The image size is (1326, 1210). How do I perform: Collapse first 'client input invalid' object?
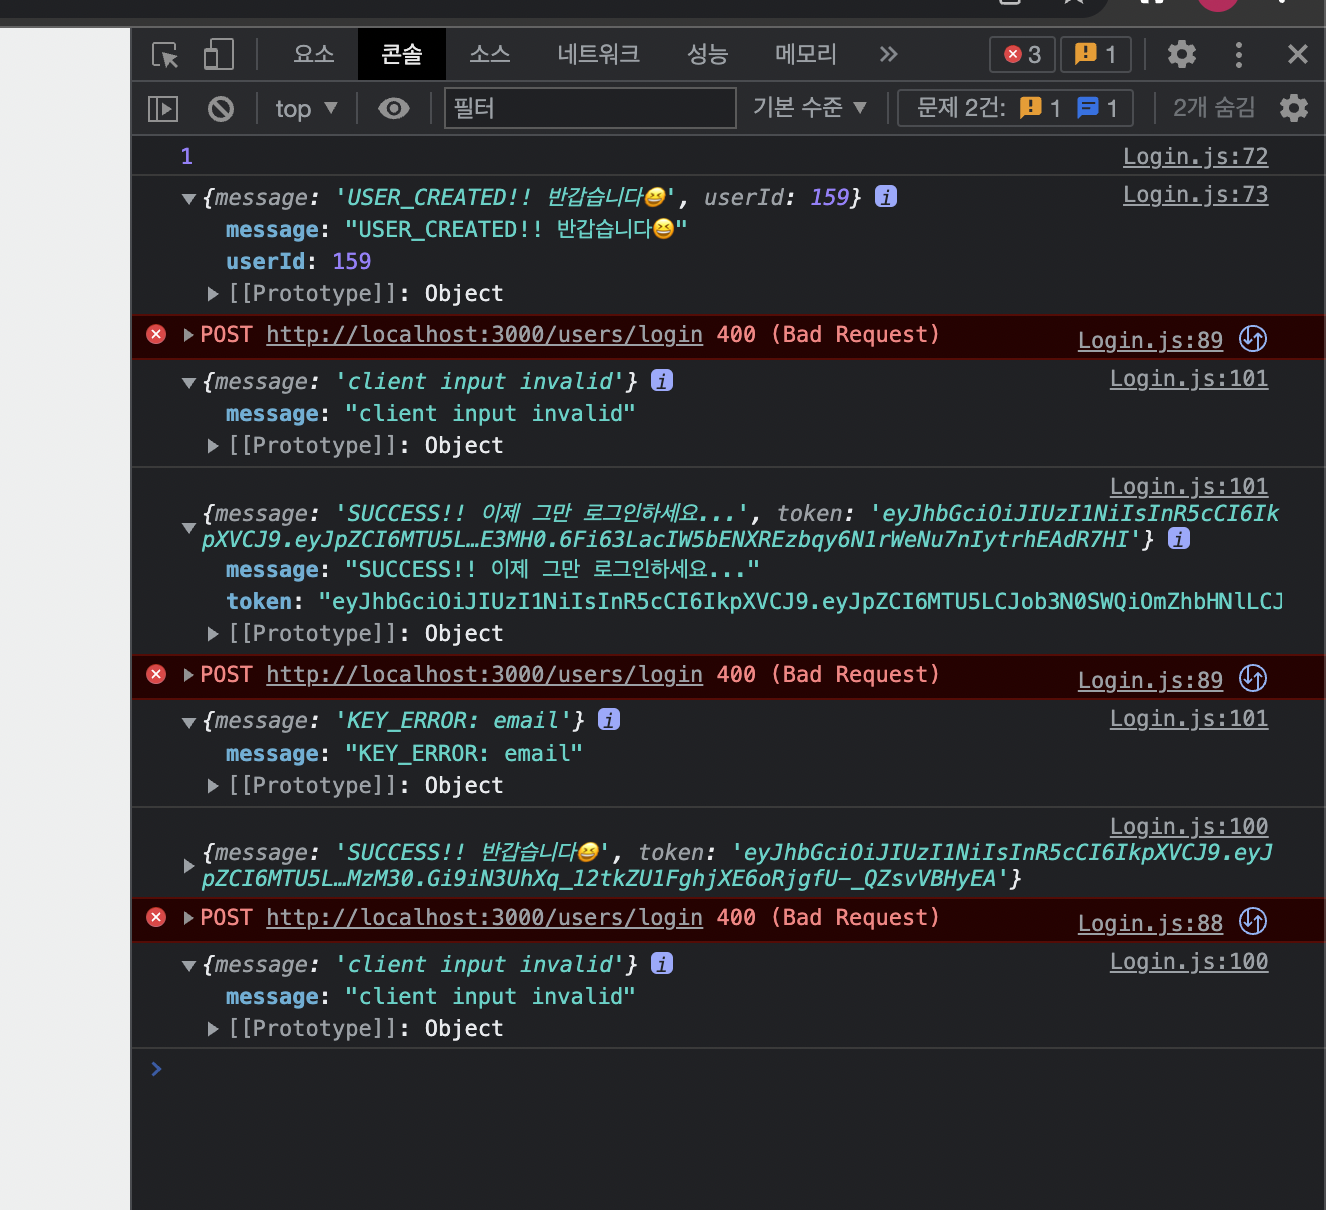189,383
